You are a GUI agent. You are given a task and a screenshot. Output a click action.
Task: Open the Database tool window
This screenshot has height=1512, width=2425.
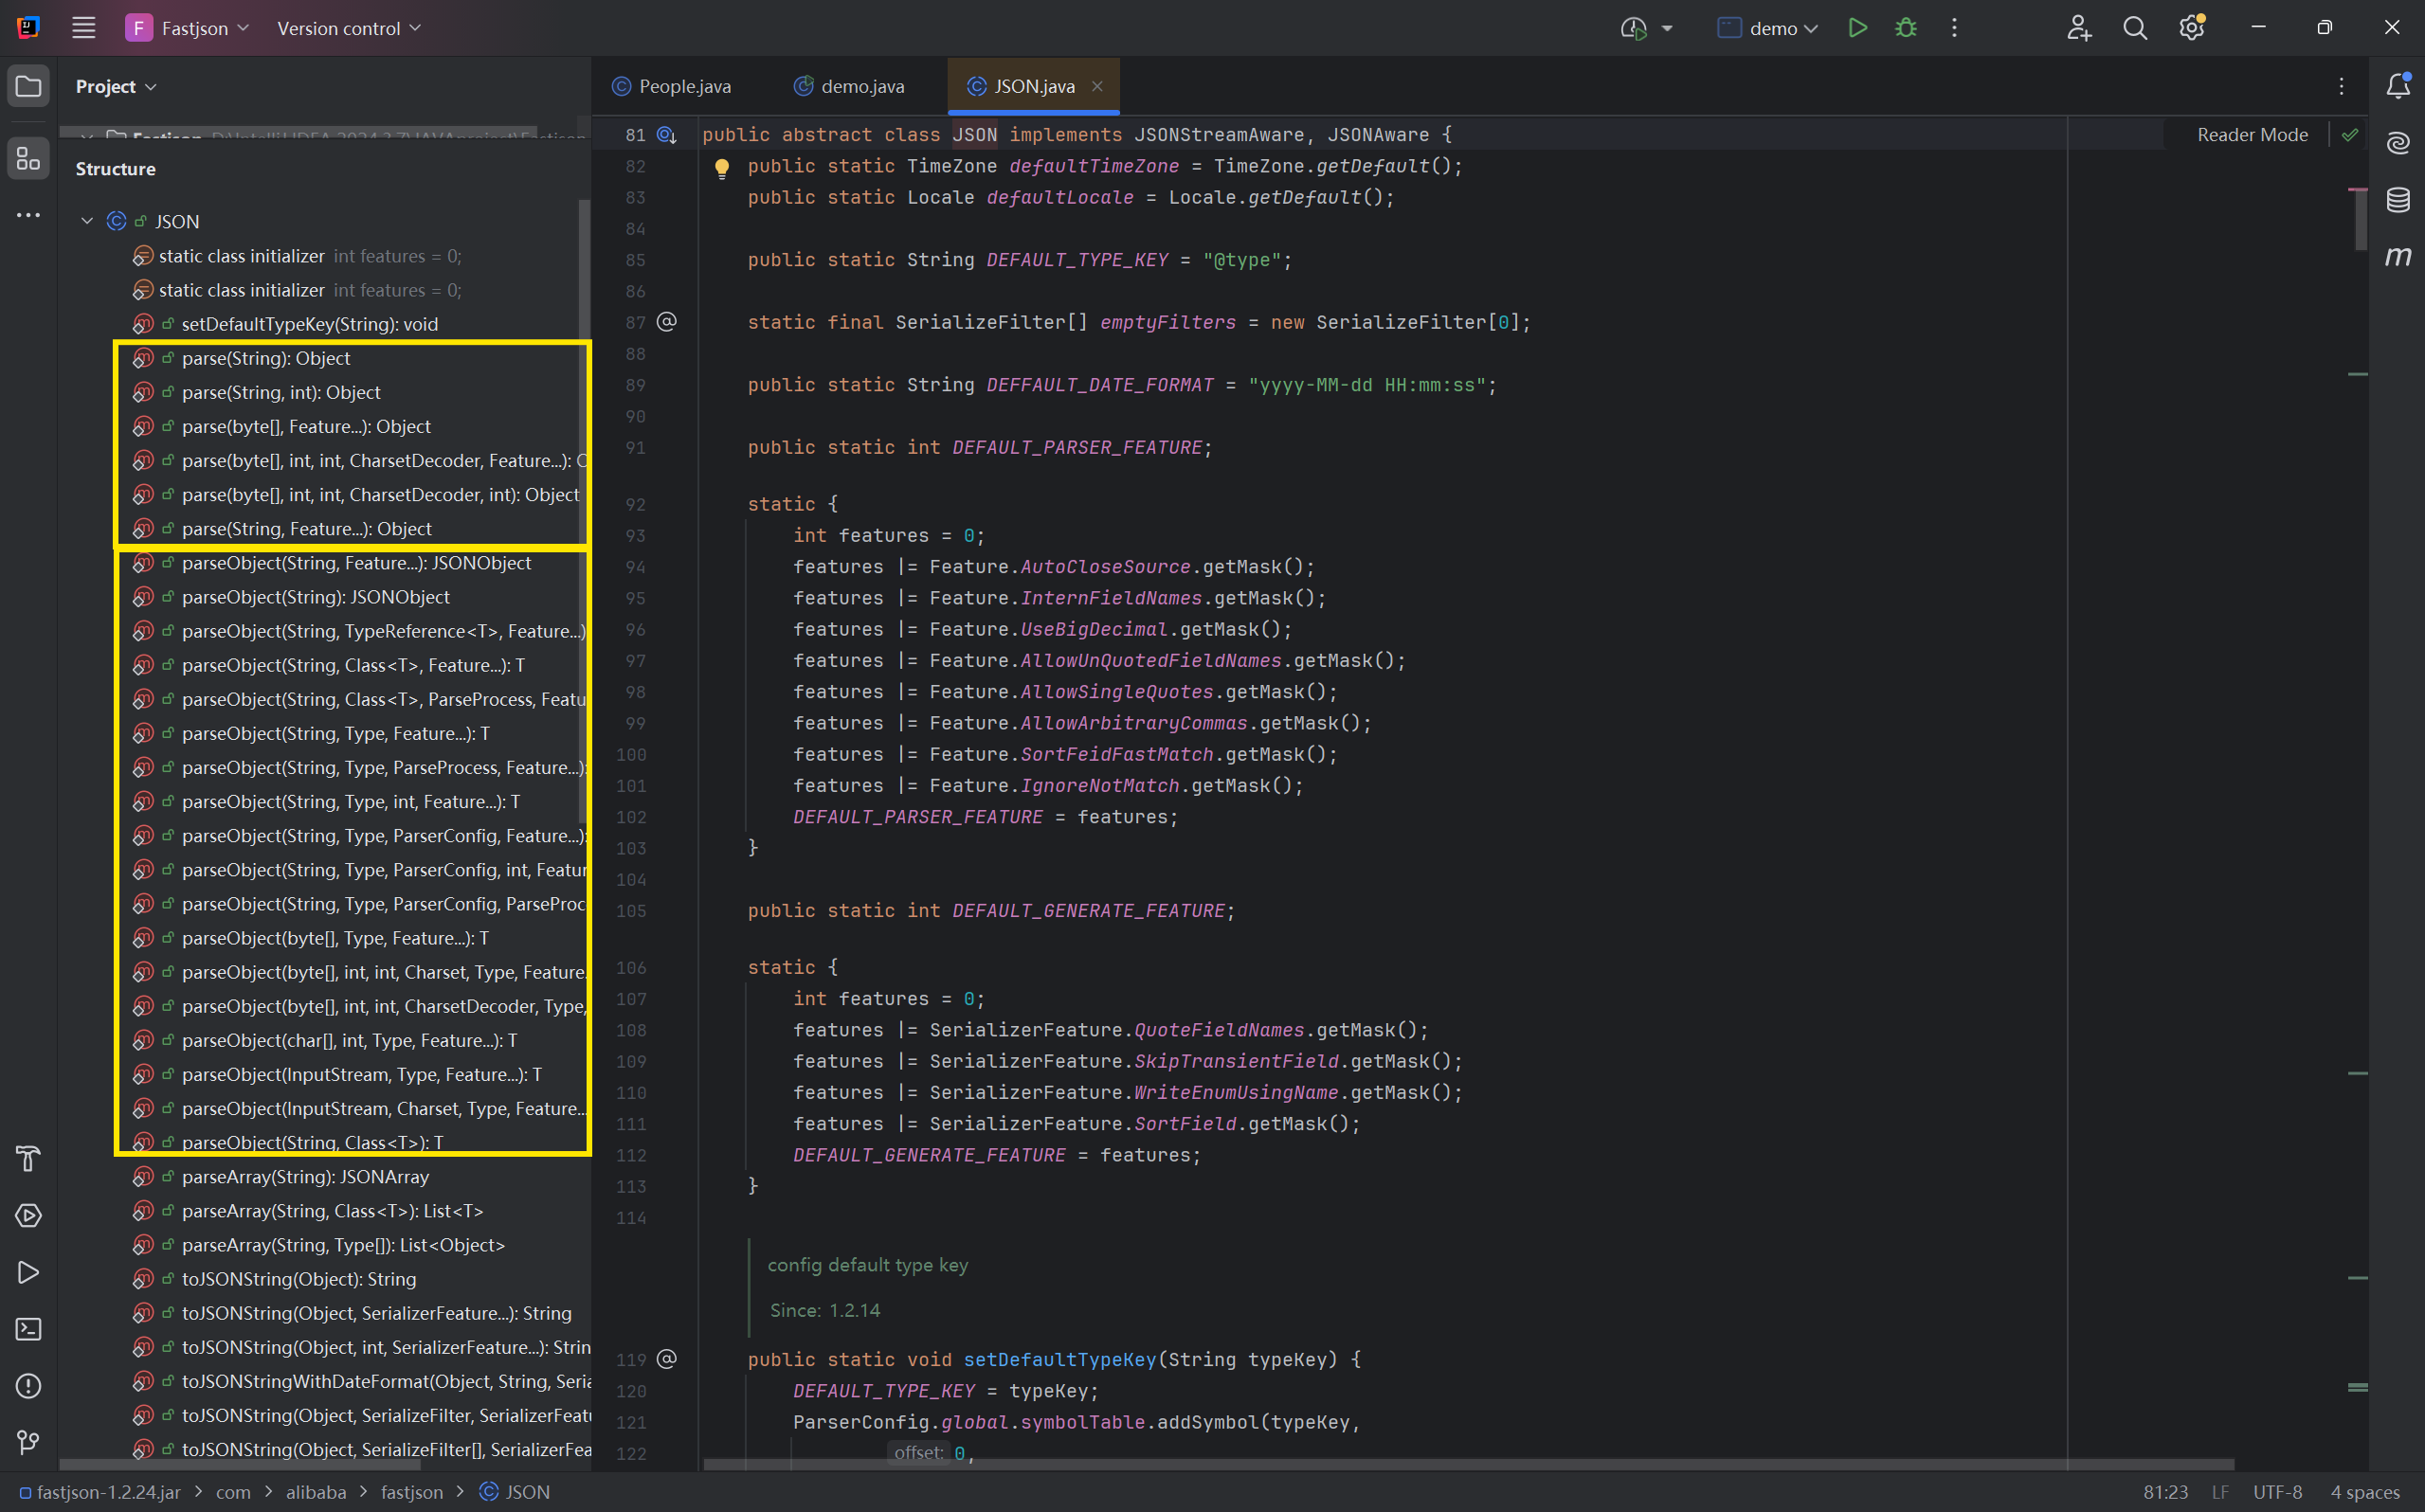point(2398,200)
